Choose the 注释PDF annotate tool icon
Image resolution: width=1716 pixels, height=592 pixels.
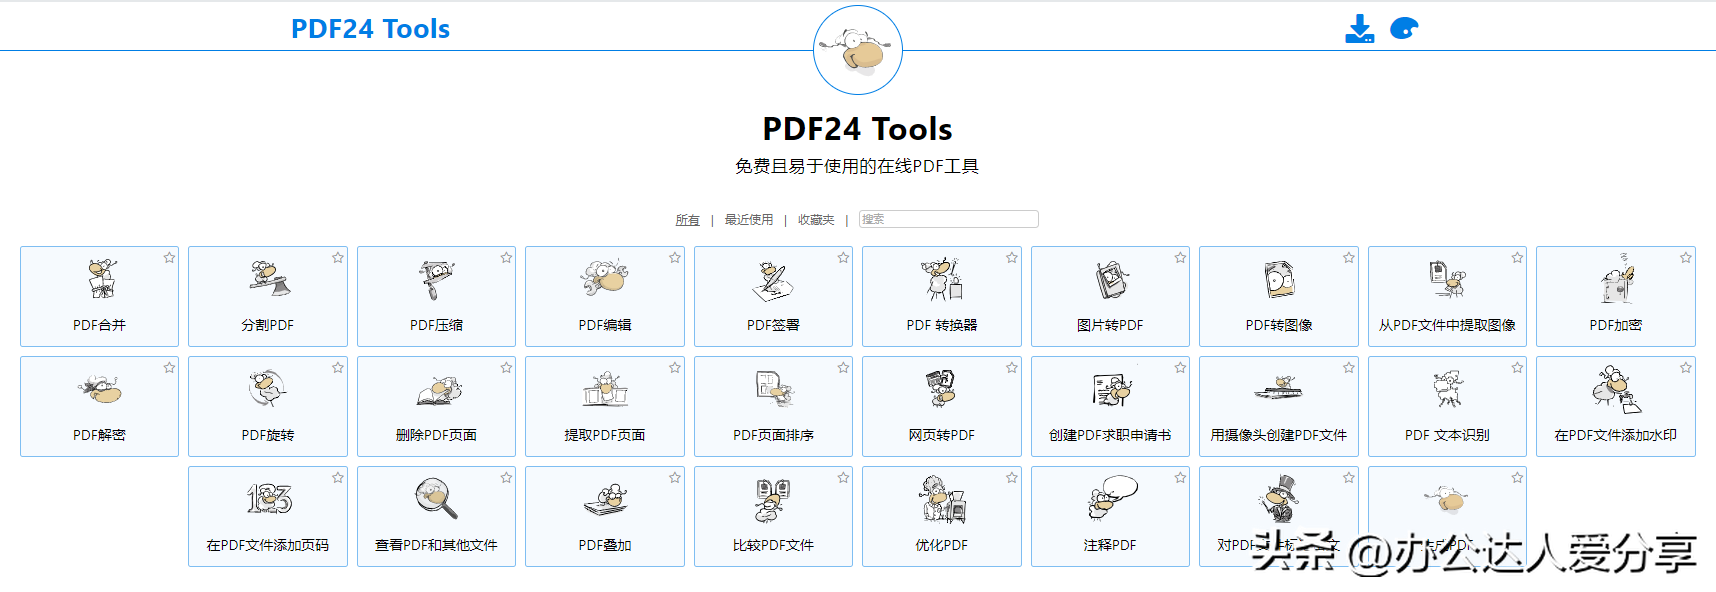(1112, 497)
